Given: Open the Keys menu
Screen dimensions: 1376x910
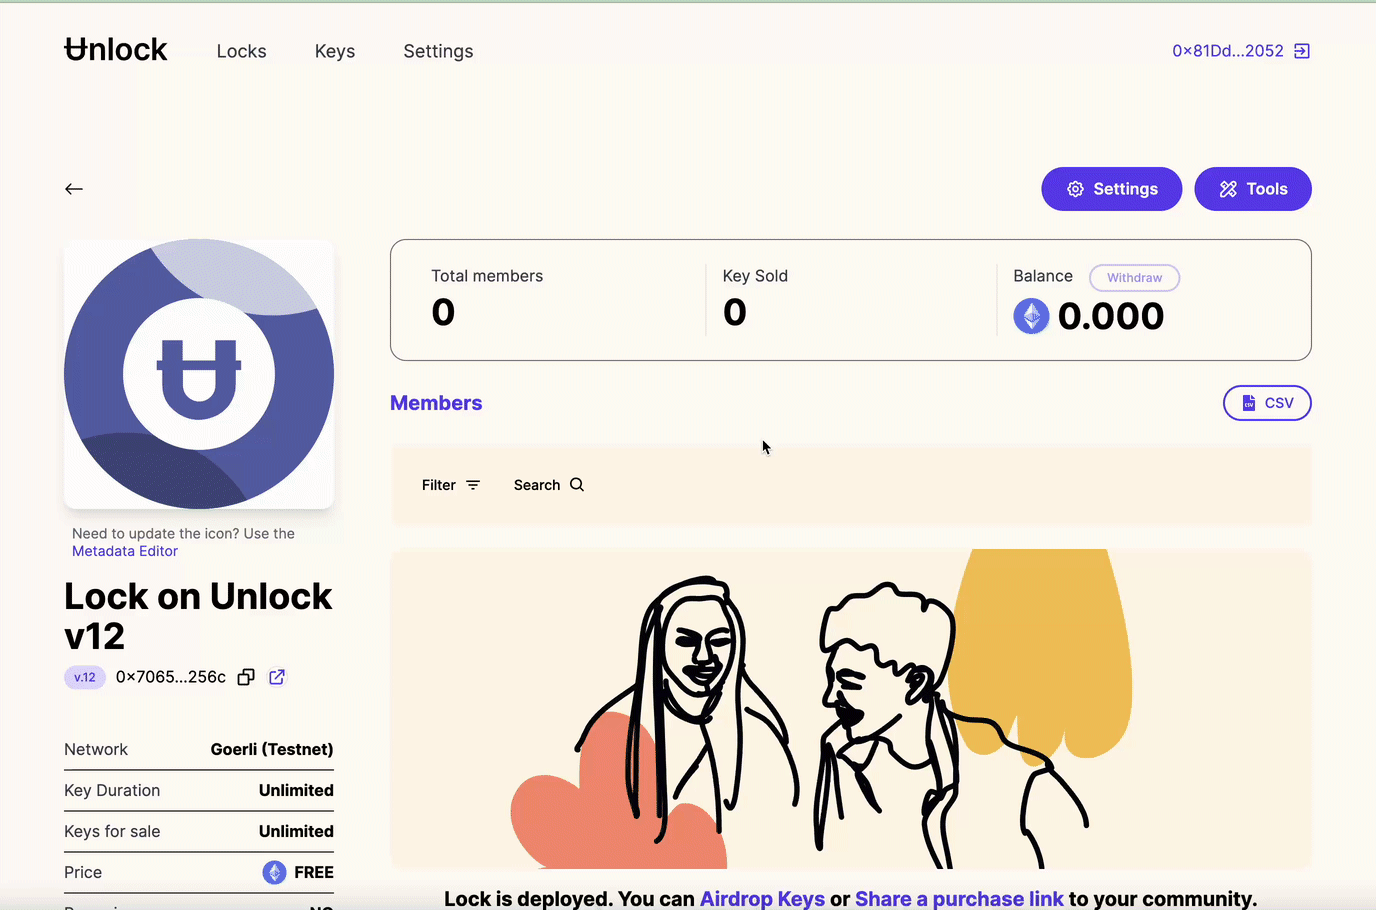Looking at the screenshot, I should point(335,51).
